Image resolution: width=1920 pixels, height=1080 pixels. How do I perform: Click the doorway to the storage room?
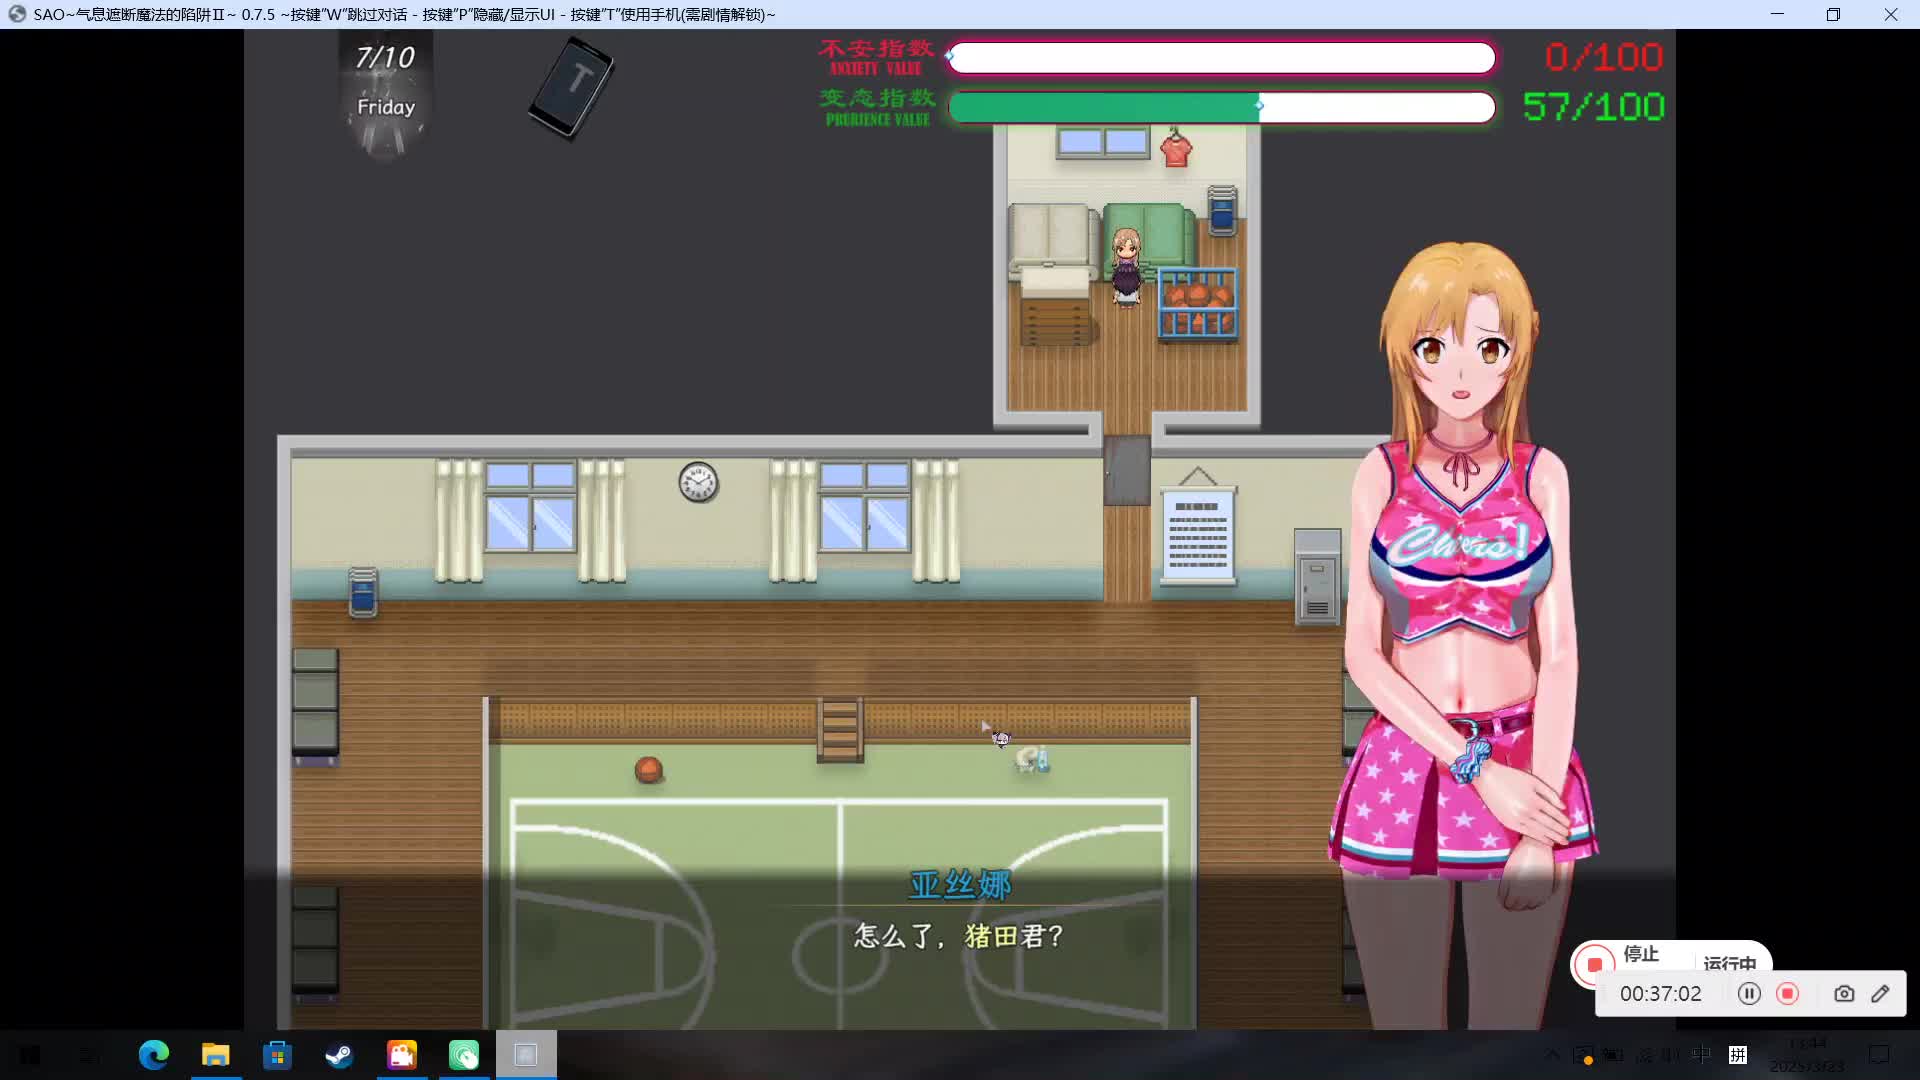[x=1127, y=470]
